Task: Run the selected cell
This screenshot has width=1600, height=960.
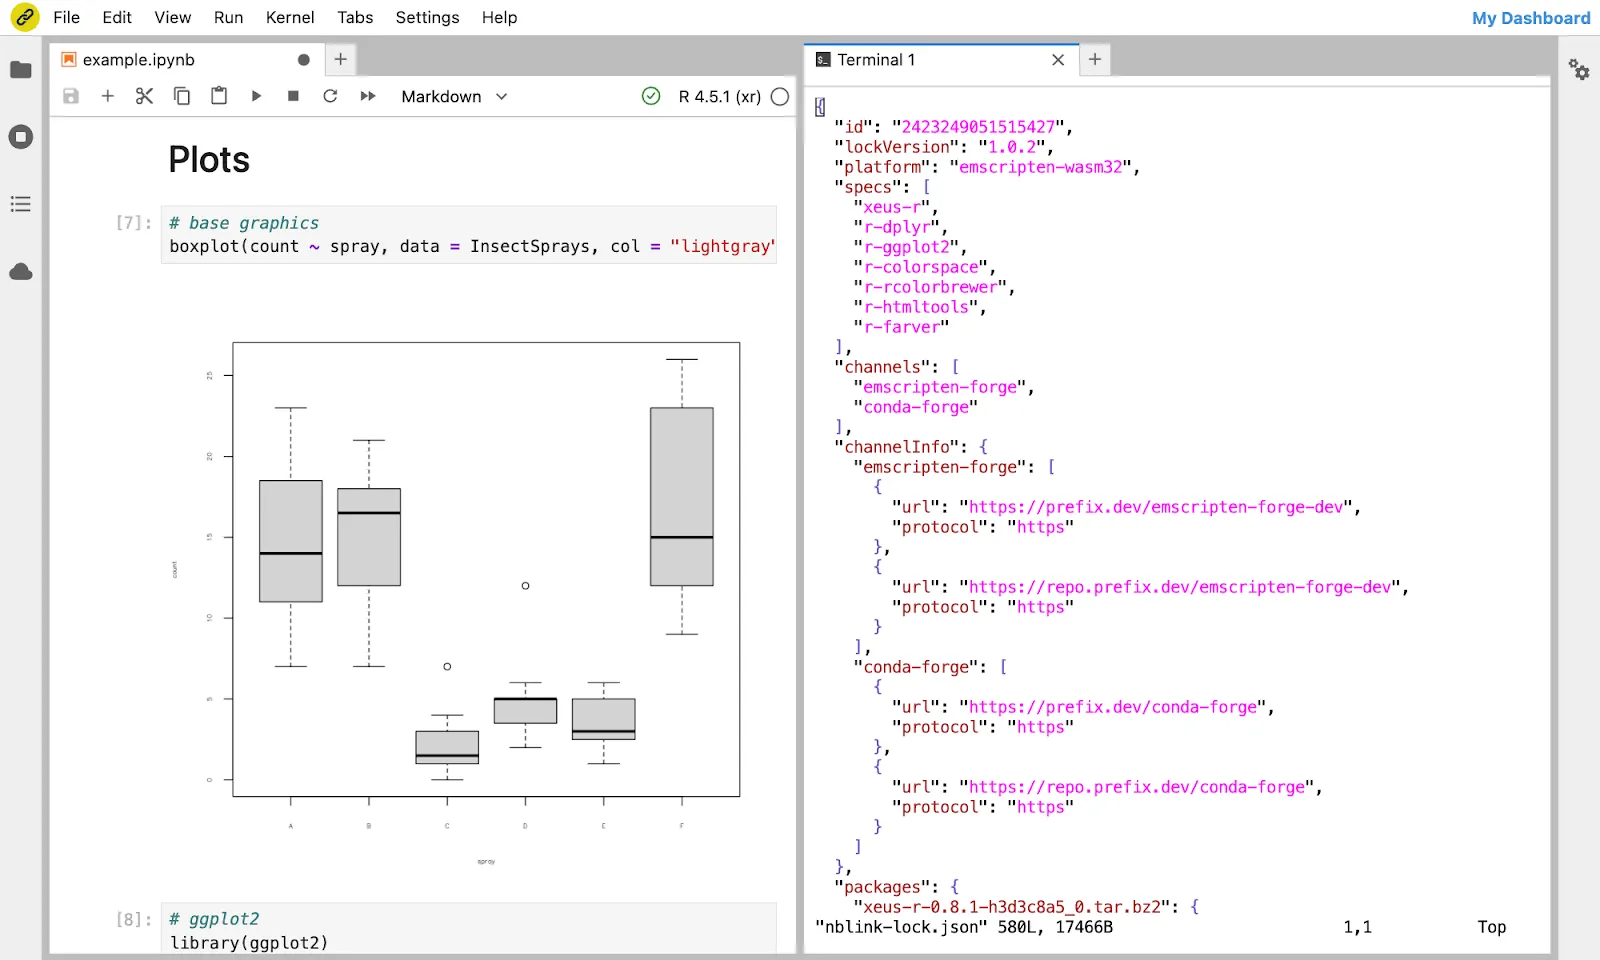Action: click(256, 96)
